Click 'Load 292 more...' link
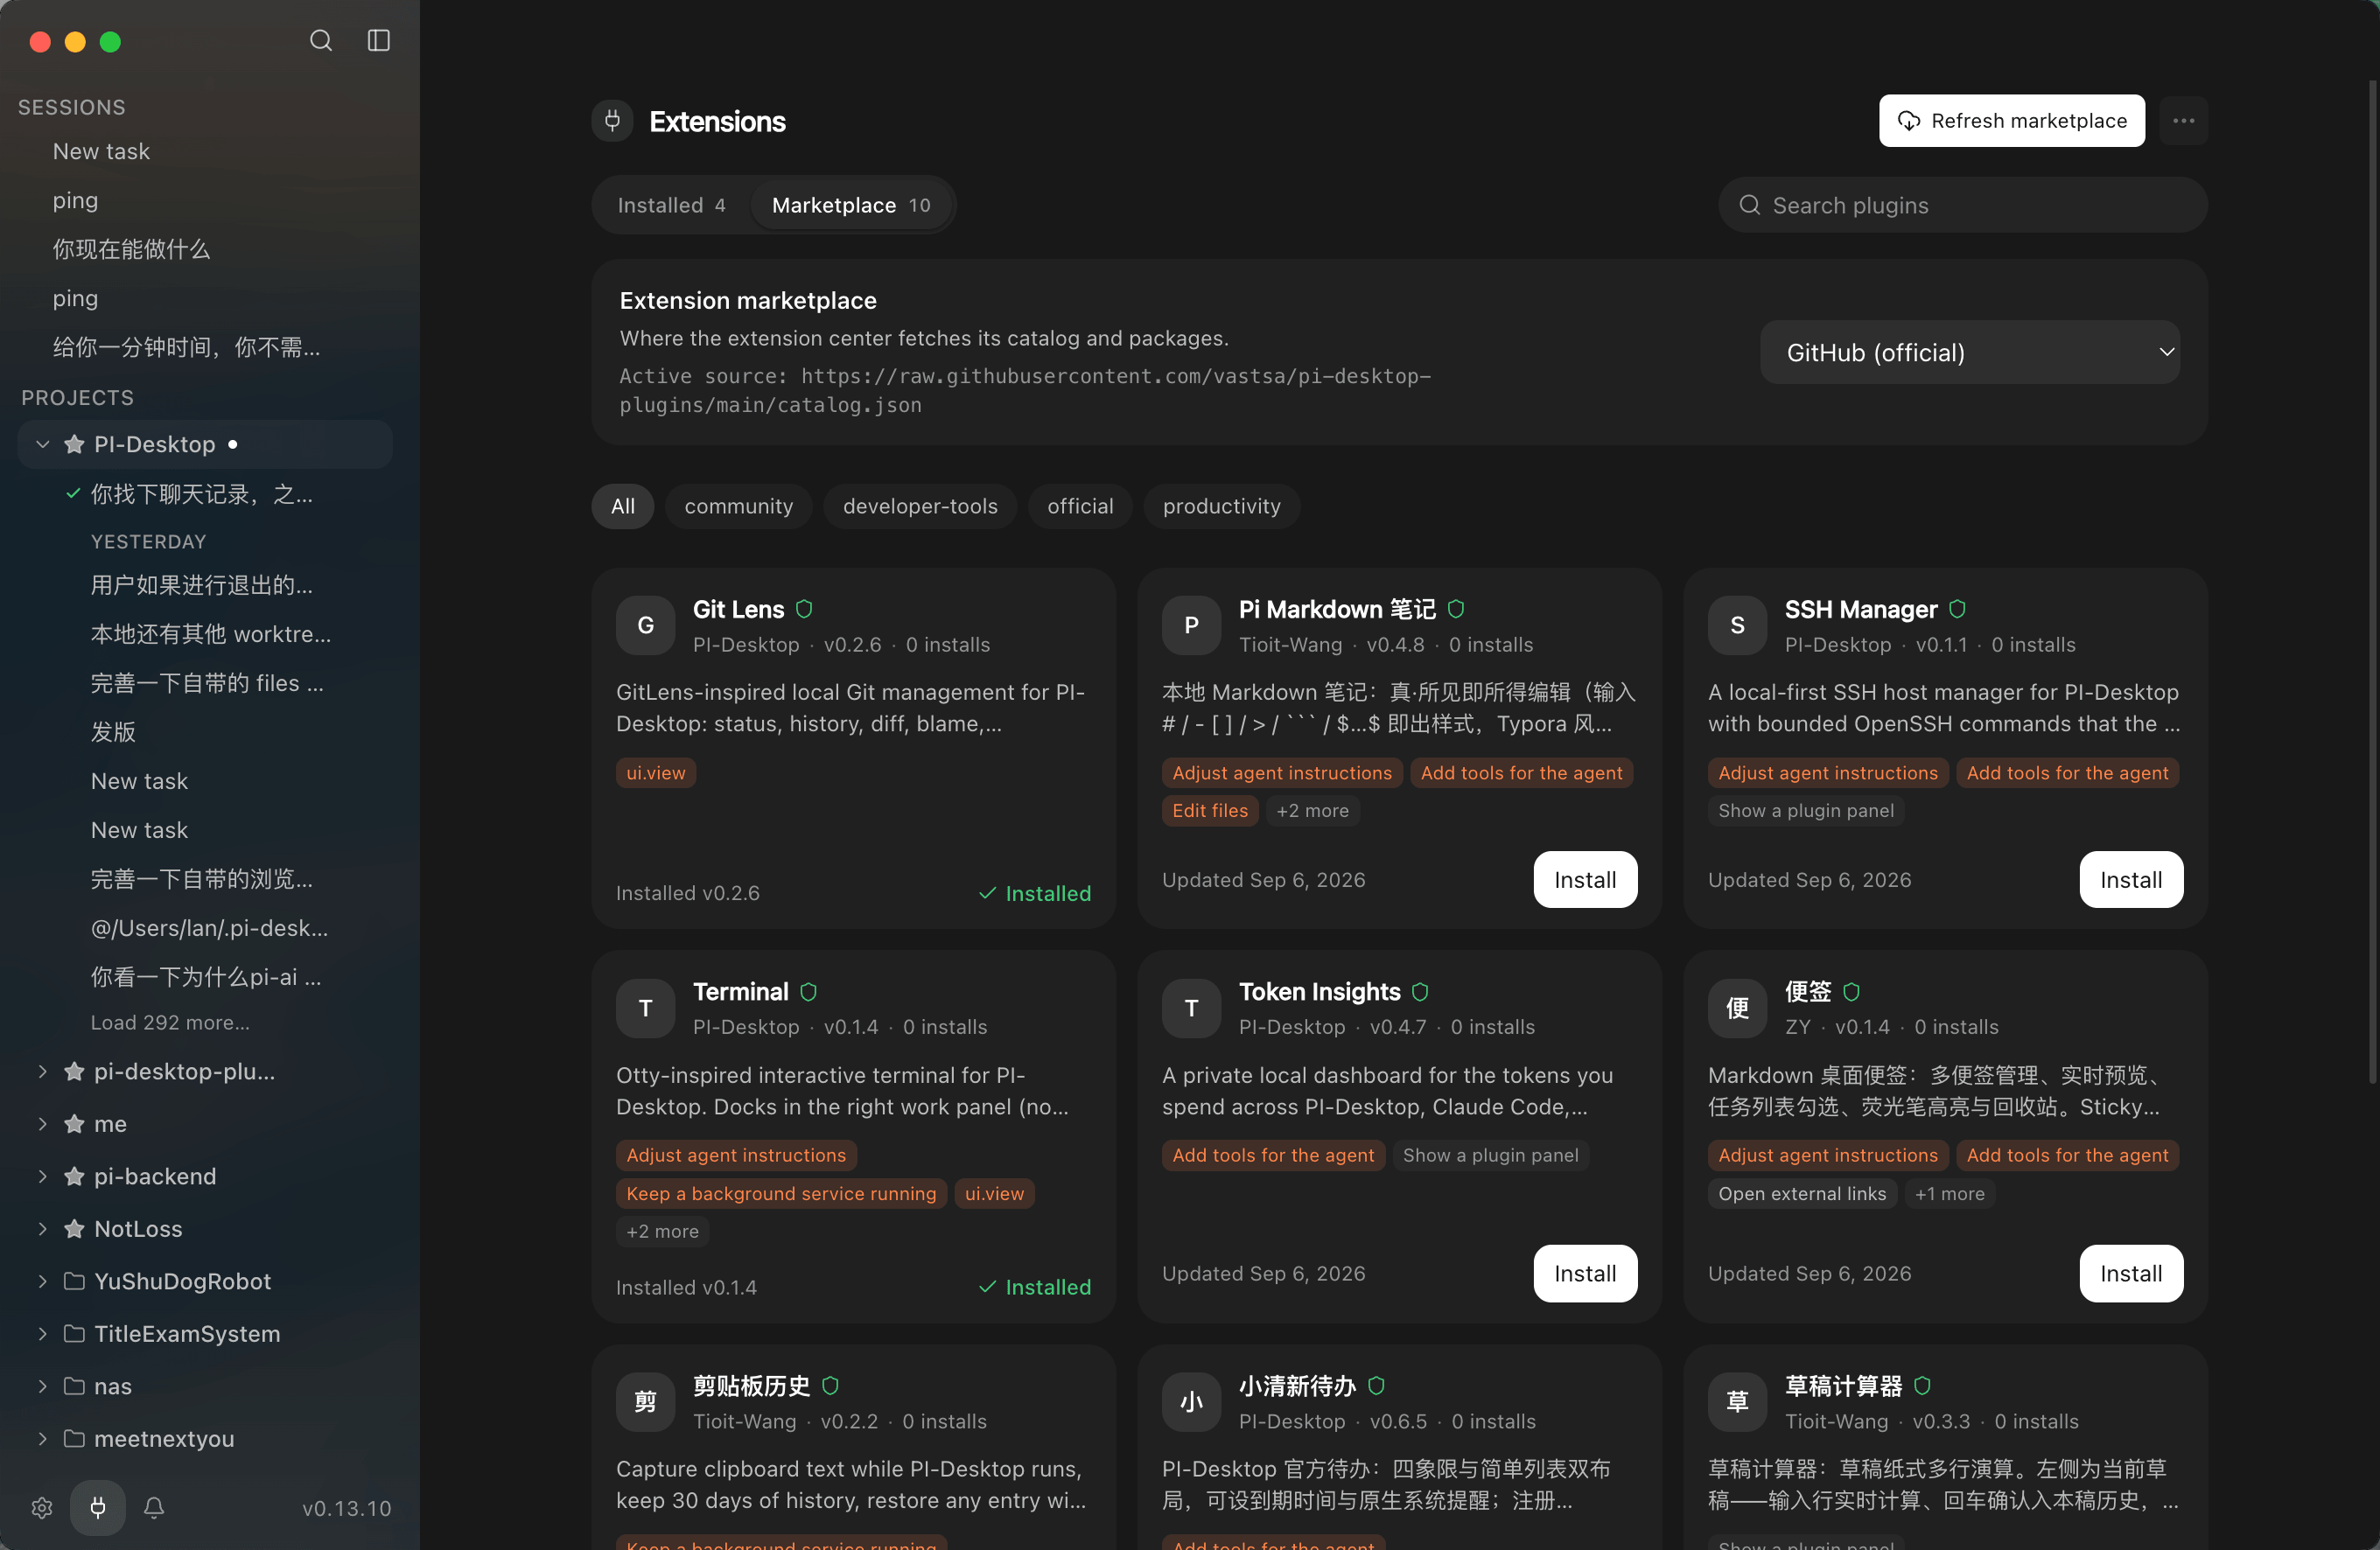 tap(170, 1022)
